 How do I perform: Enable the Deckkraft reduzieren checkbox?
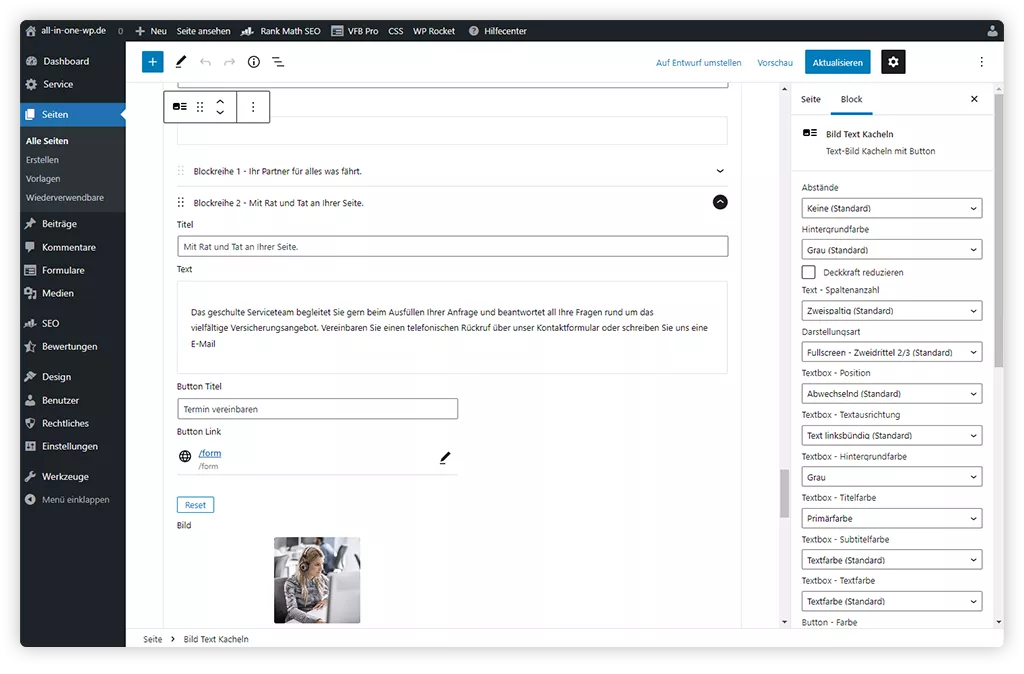click(808, 272)
